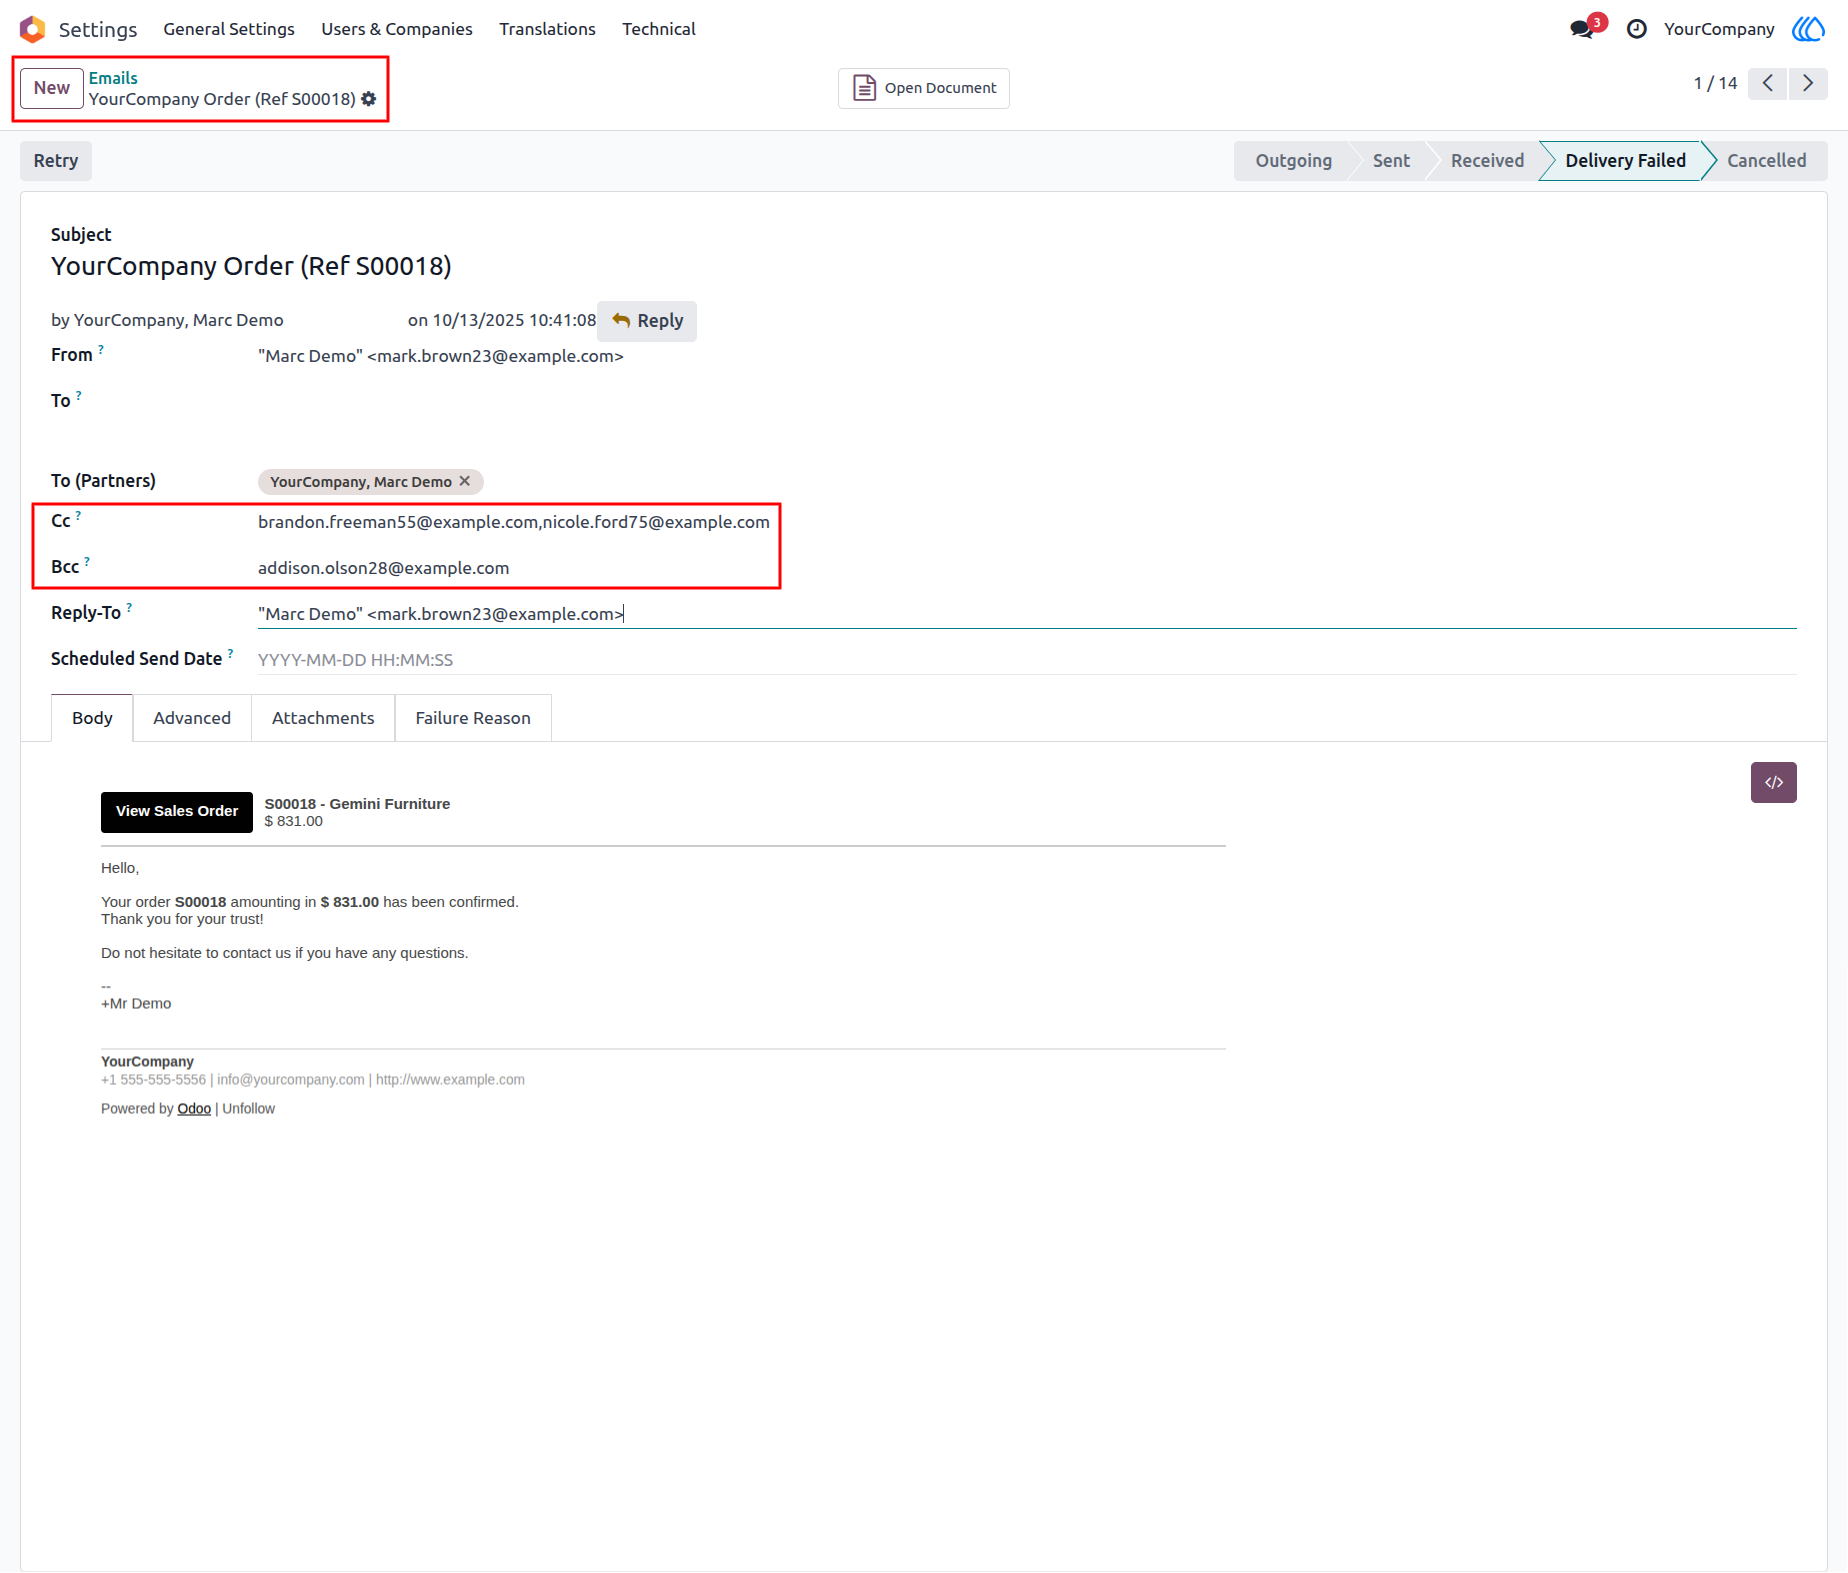Click the http://www.example.com footer text
The width and height of the screenshot is (1848, 1573).
click(450, 1080)
